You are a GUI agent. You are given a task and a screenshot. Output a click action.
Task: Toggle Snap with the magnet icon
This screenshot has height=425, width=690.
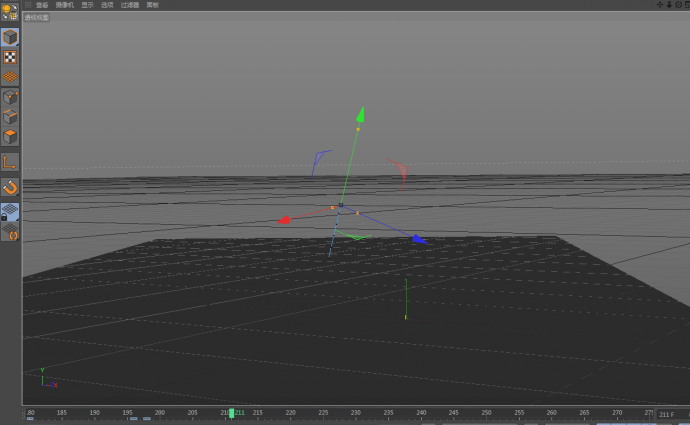10,187
